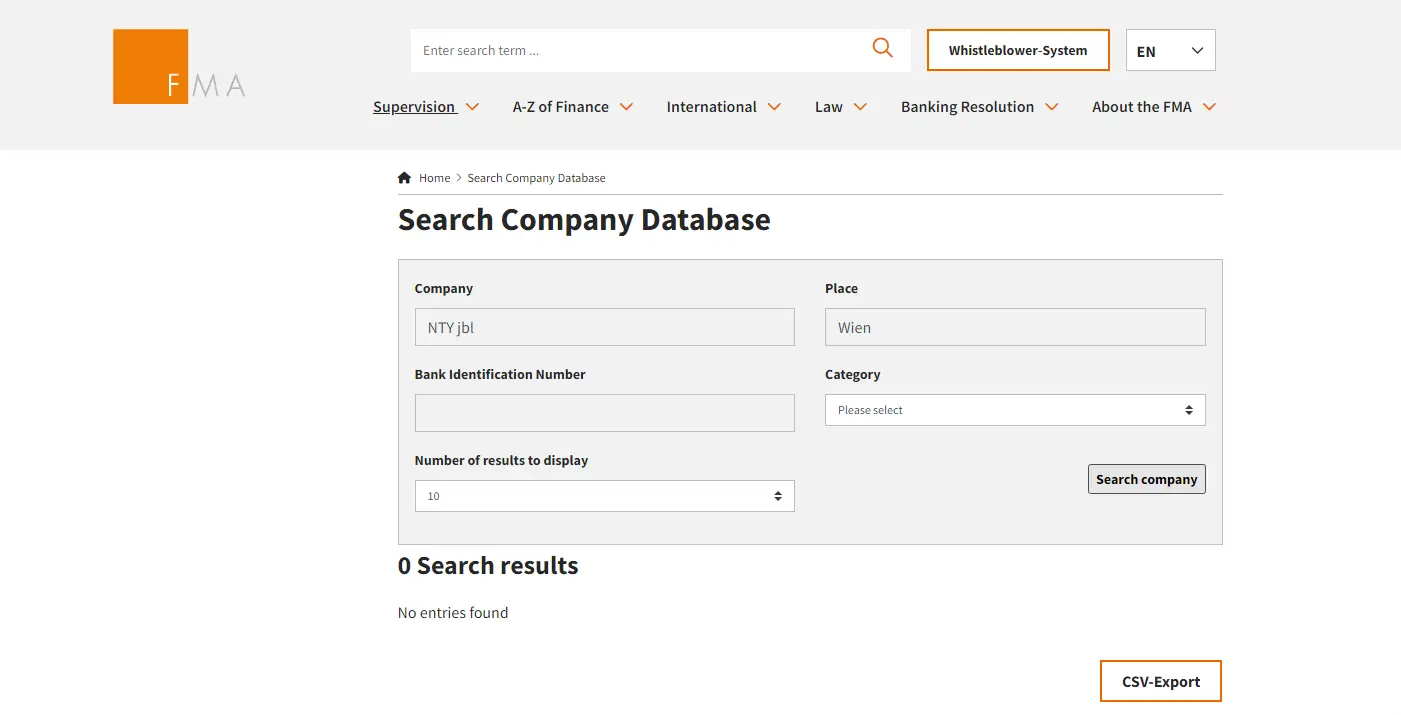Screen dimensions: 1401x715
Task: Expand the Banking Resolution chevron
Action: [x=1051, y=107]
